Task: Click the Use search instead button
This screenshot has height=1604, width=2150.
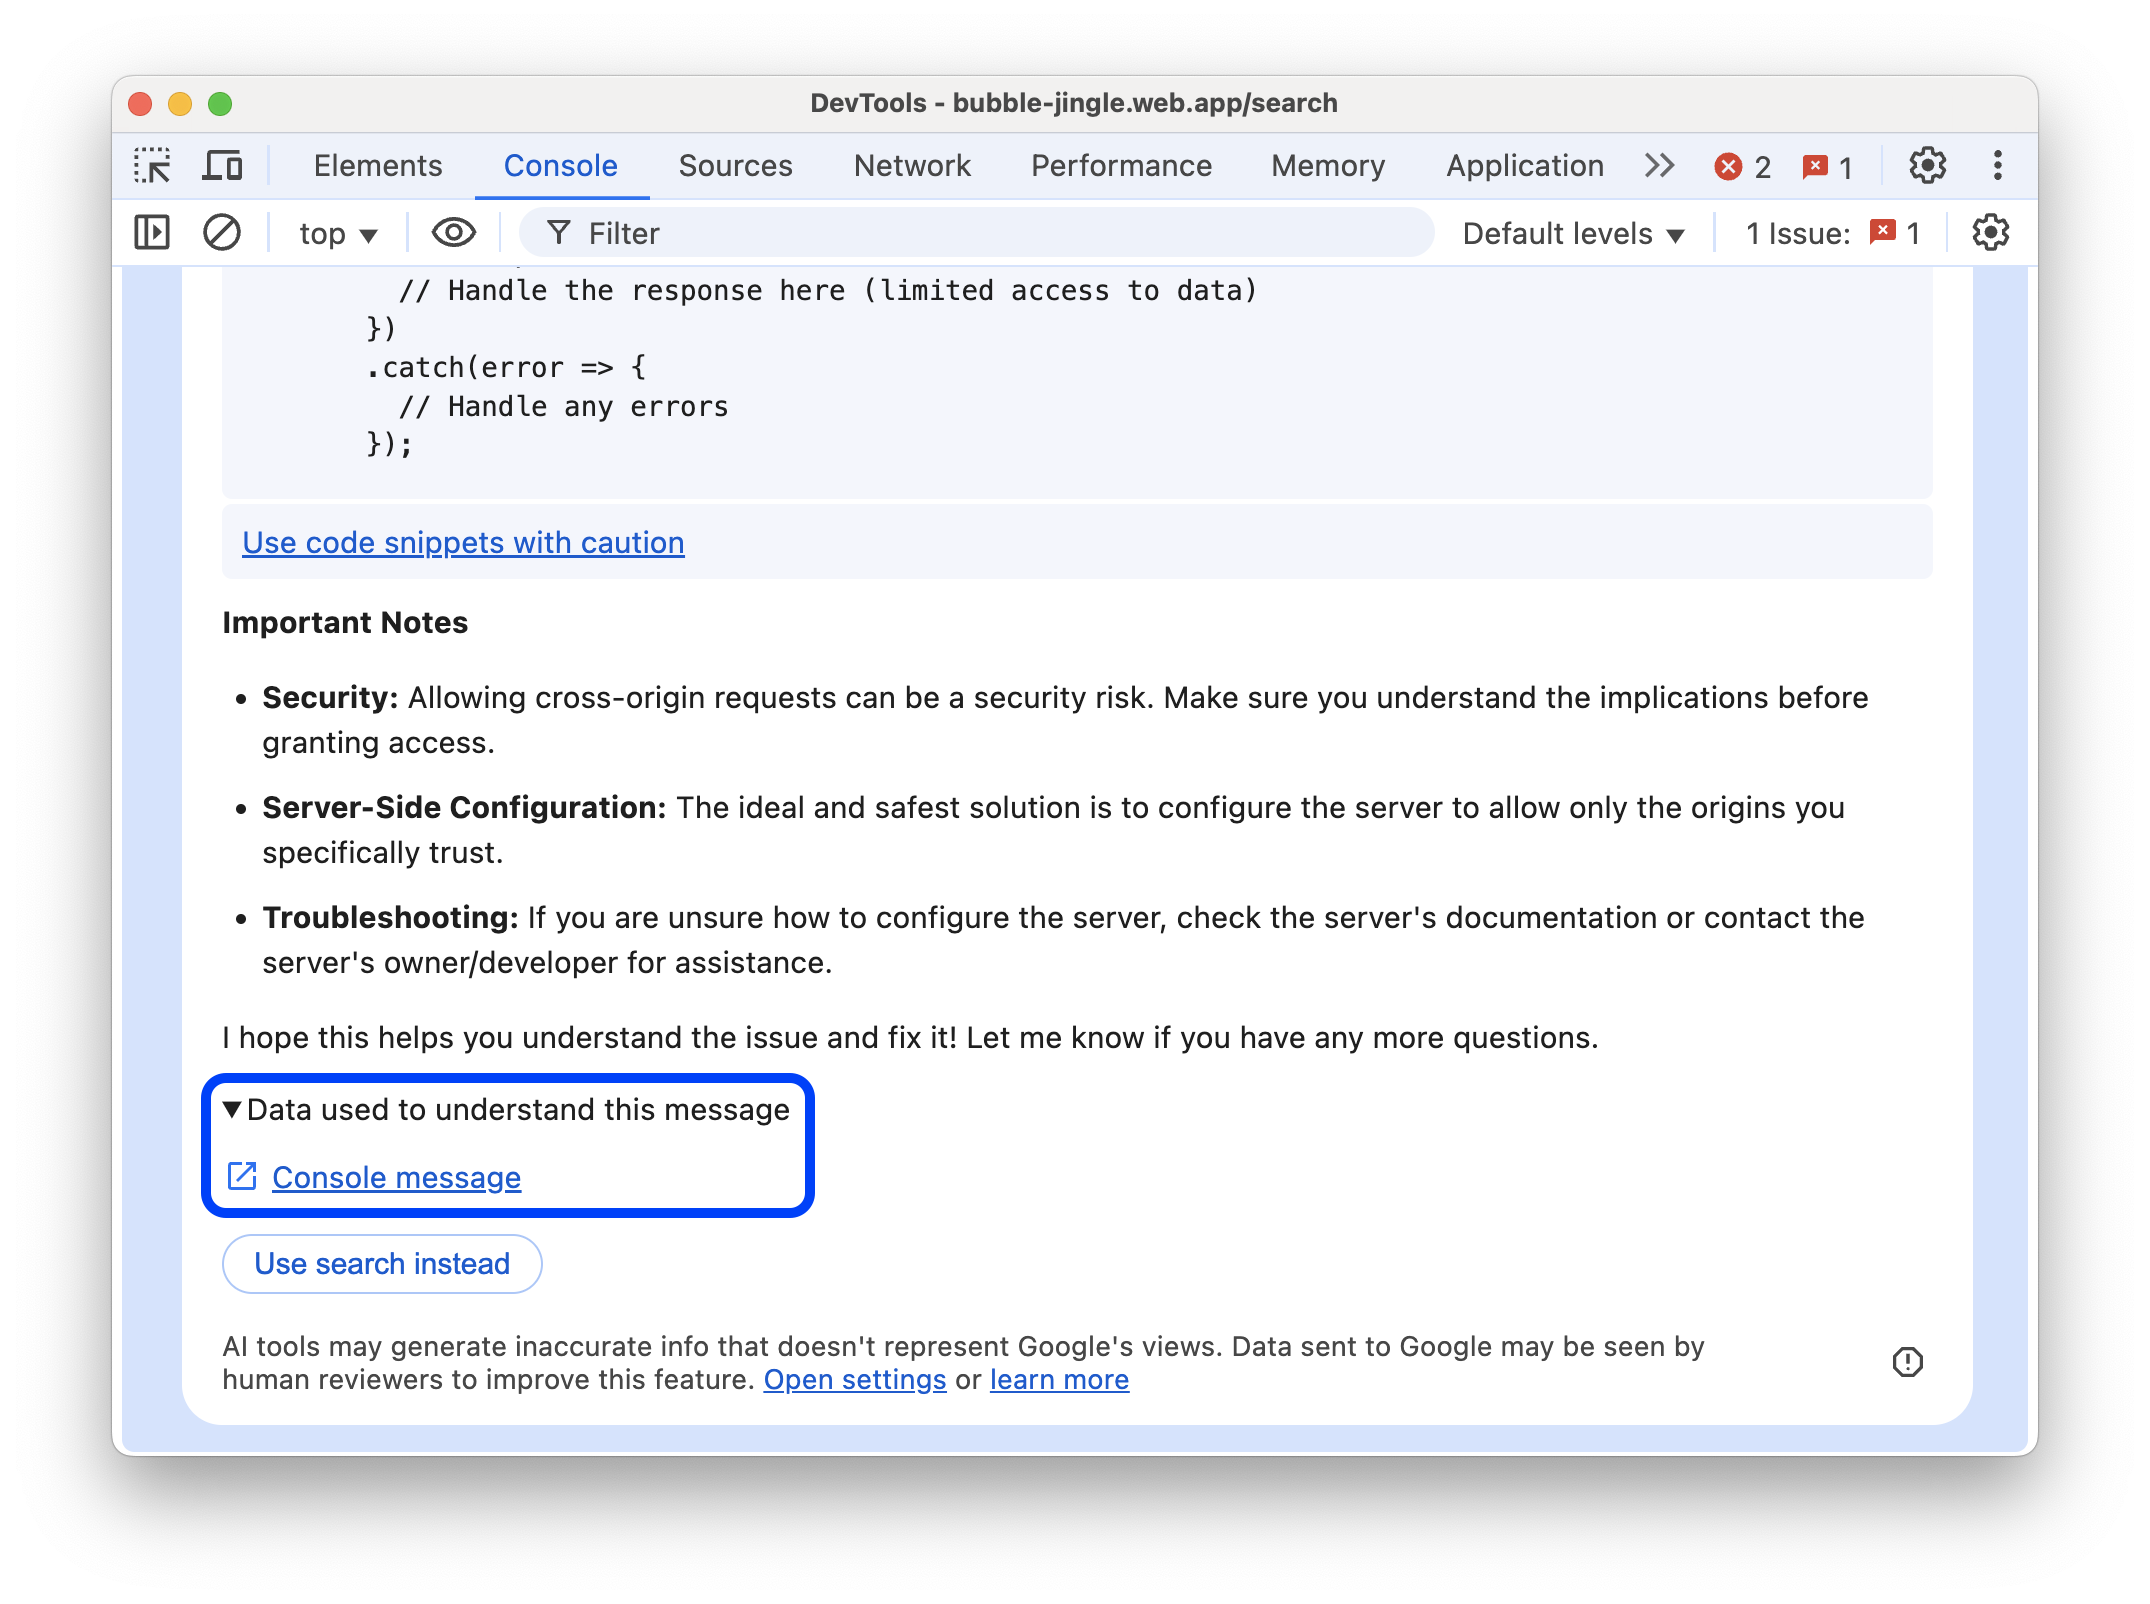Action: click(x=379, y=1260)
